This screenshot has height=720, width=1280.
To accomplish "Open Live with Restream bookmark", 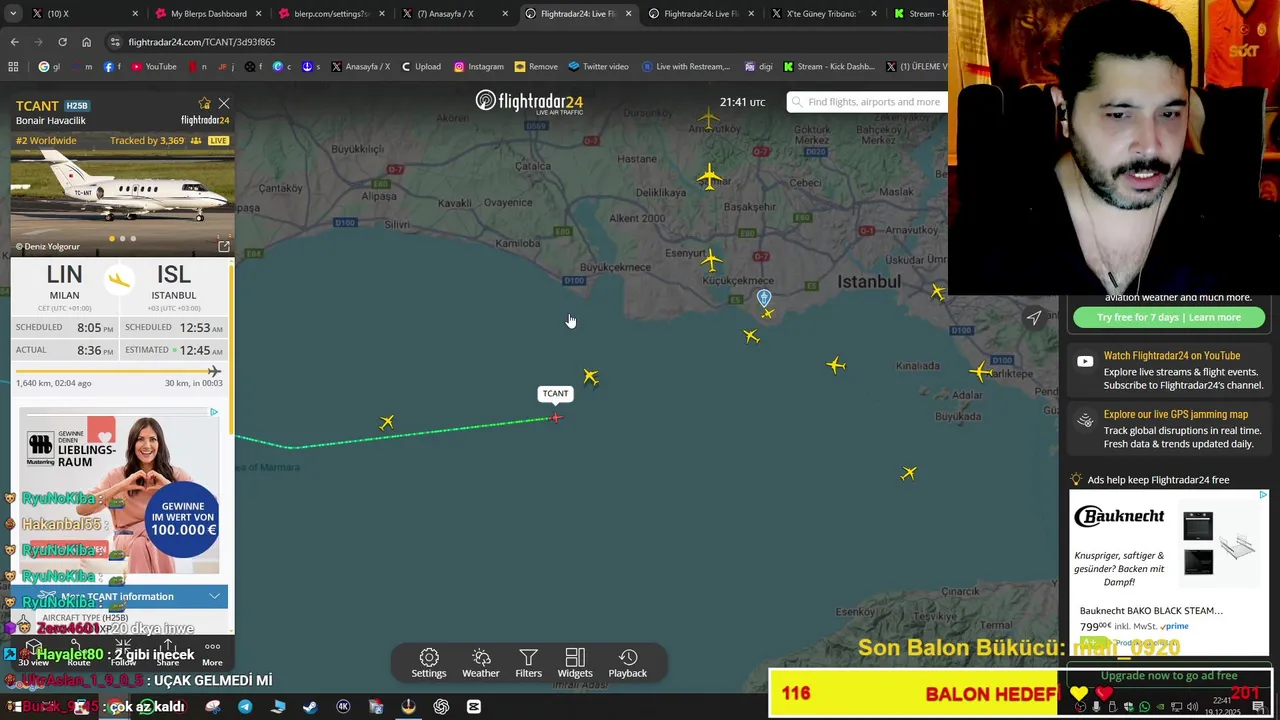I will click(687, 67).
